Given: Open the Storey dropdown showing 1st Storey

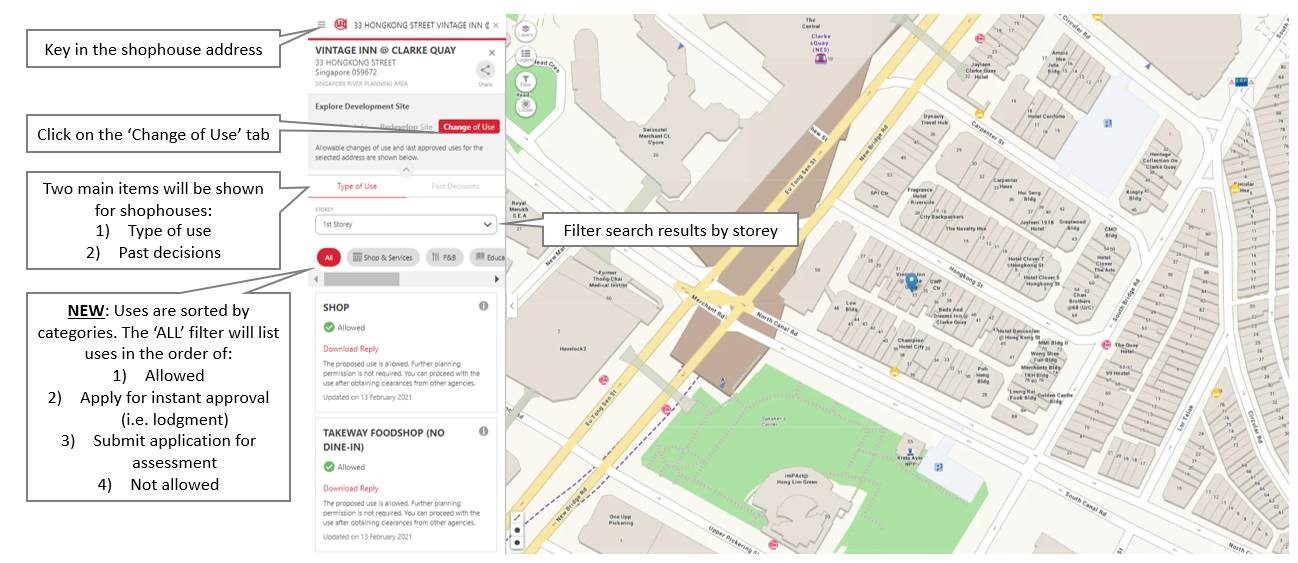Looking at the screenshot, I should pyautogui.click(x=406, y=224).
